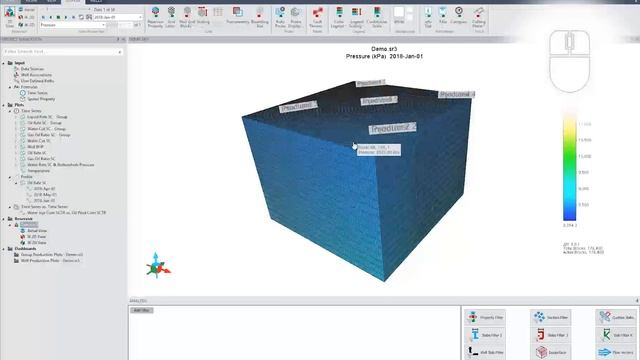Add a Well Slab Filter

pyautogui.click(x=485, y=352)
